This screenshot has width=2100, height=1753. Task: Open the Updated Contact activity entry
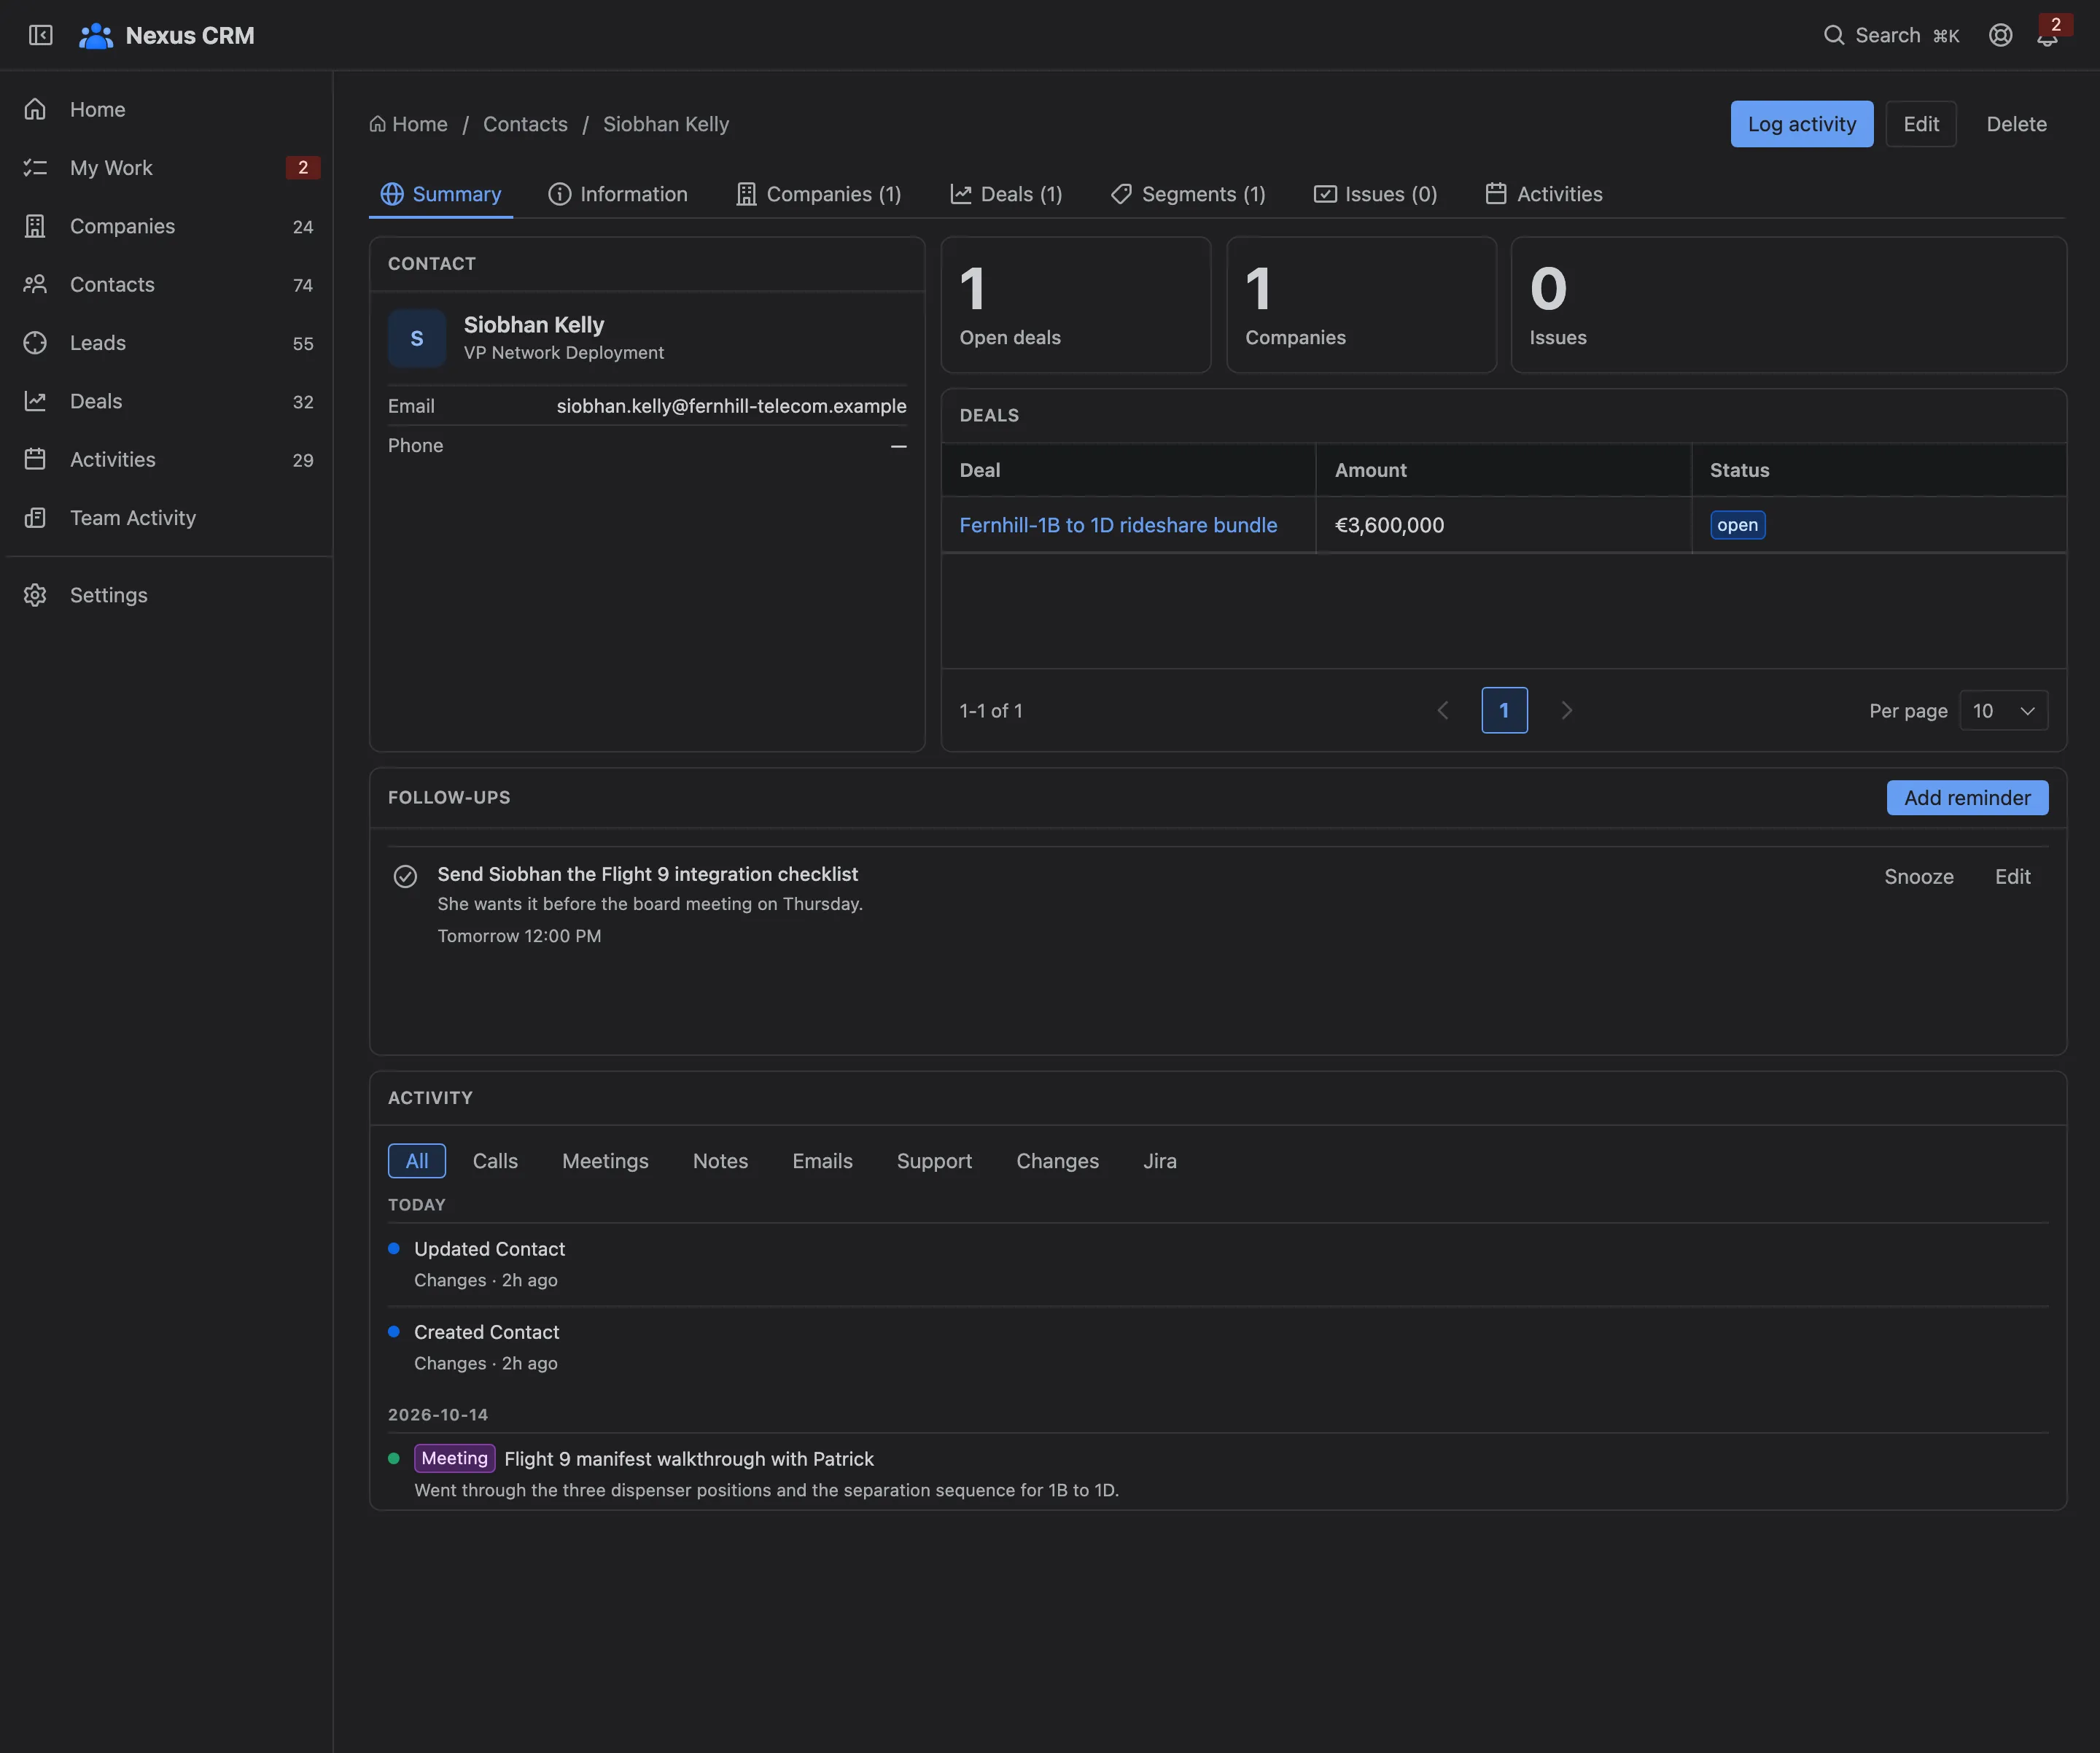coord(489,1249)
